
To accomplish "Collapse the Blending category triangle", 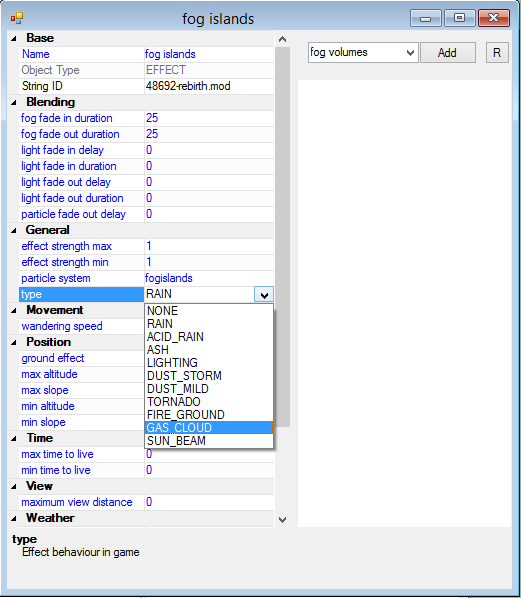I will (14, 102).
